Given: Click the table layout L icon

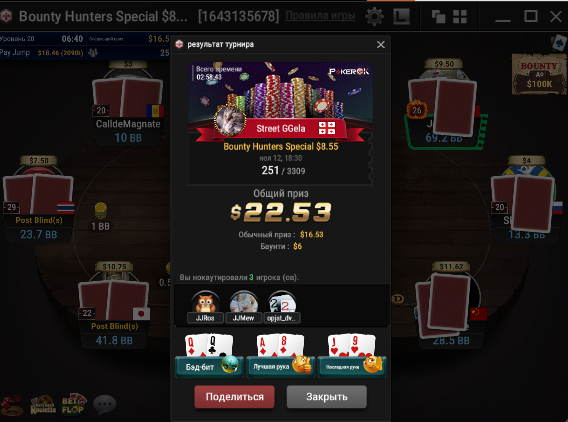Looking at the screenshot, I should 401,17.
